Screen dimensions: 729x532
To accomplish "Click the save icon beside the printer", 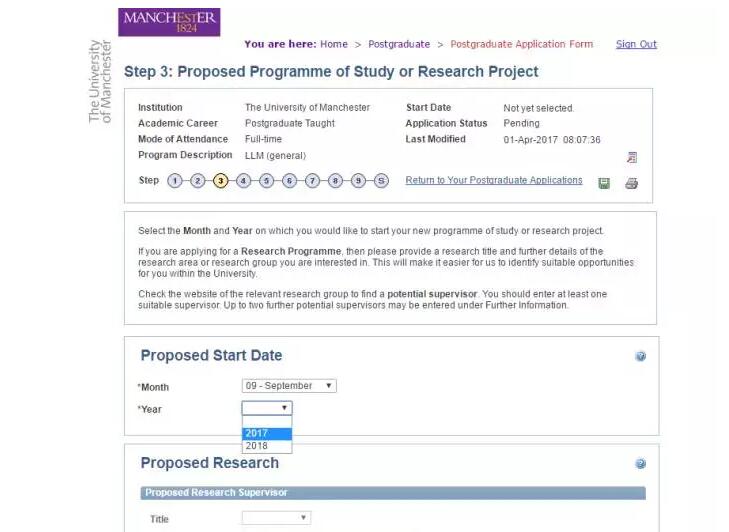I will click(x=604, y=183).
